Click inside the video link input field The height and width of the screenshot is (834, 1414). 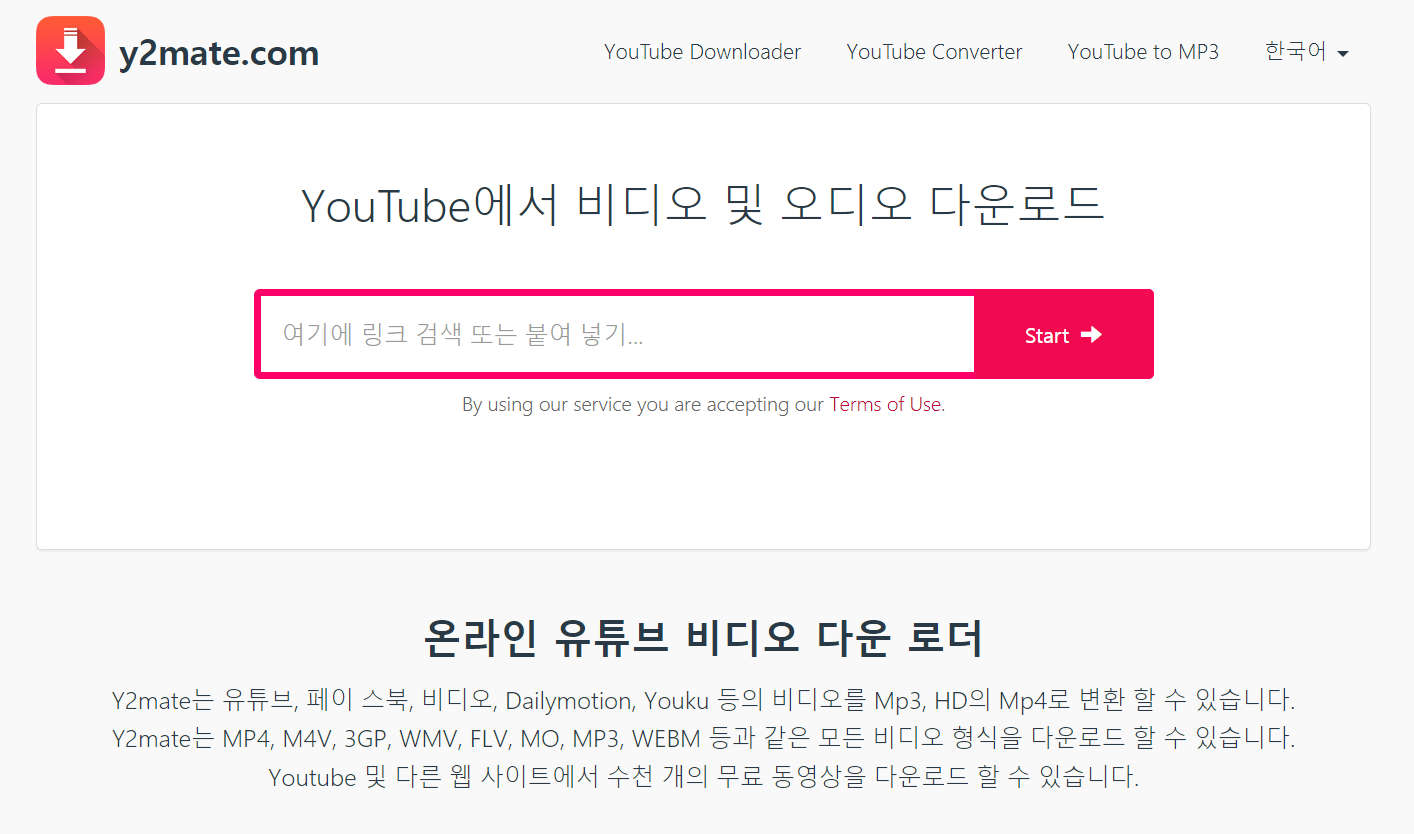[614, 334]
